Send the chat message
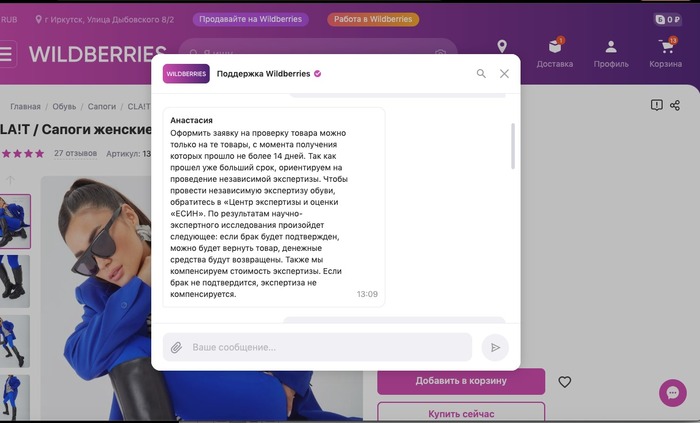 pyautogui.click(x=495, y=347)
